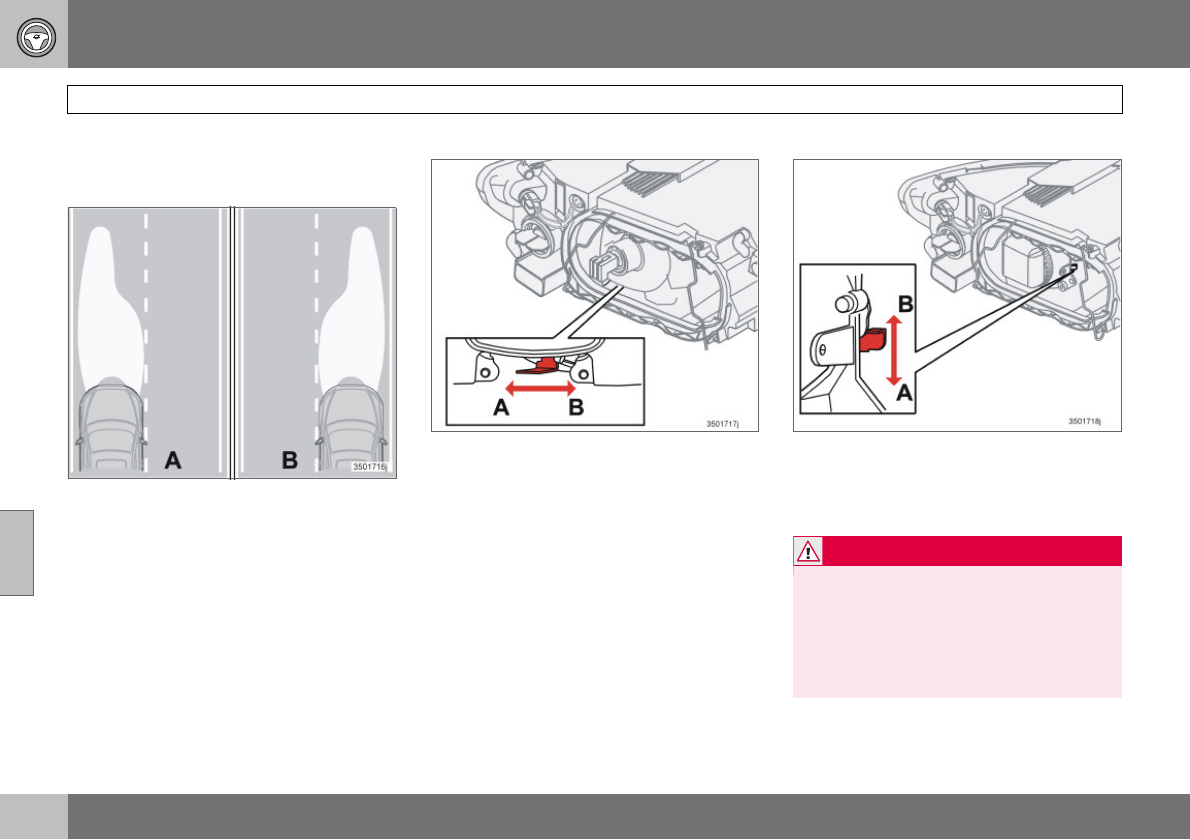Click the page number box in footer
The image size is (1190, 840).
point(33,816)
